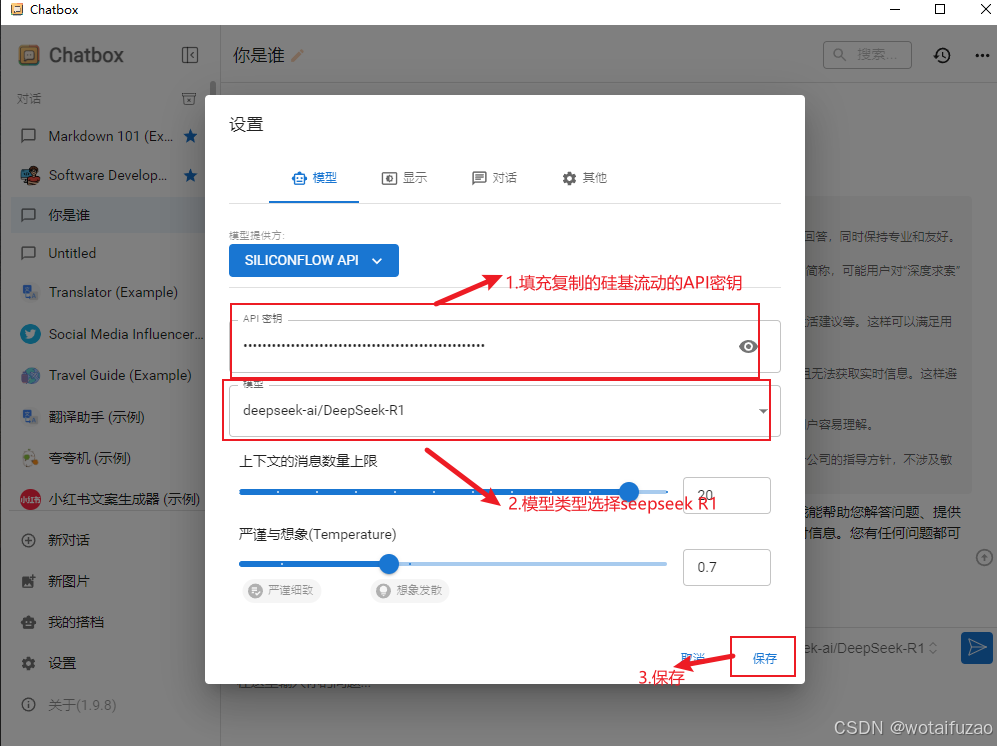
Task: Click the archive conversations icon beside 对话
Action: [x=189, y=99]
